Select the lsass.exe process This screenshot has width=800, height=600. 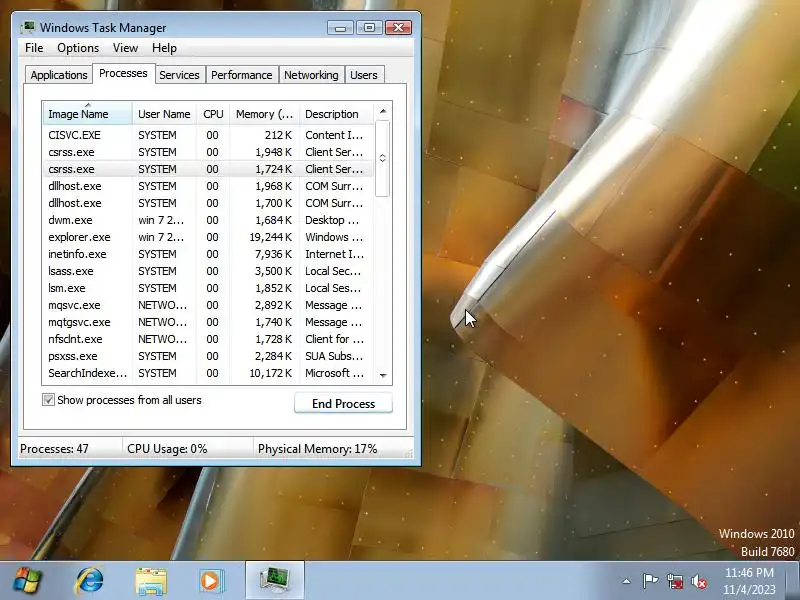(x=208, y=271)
